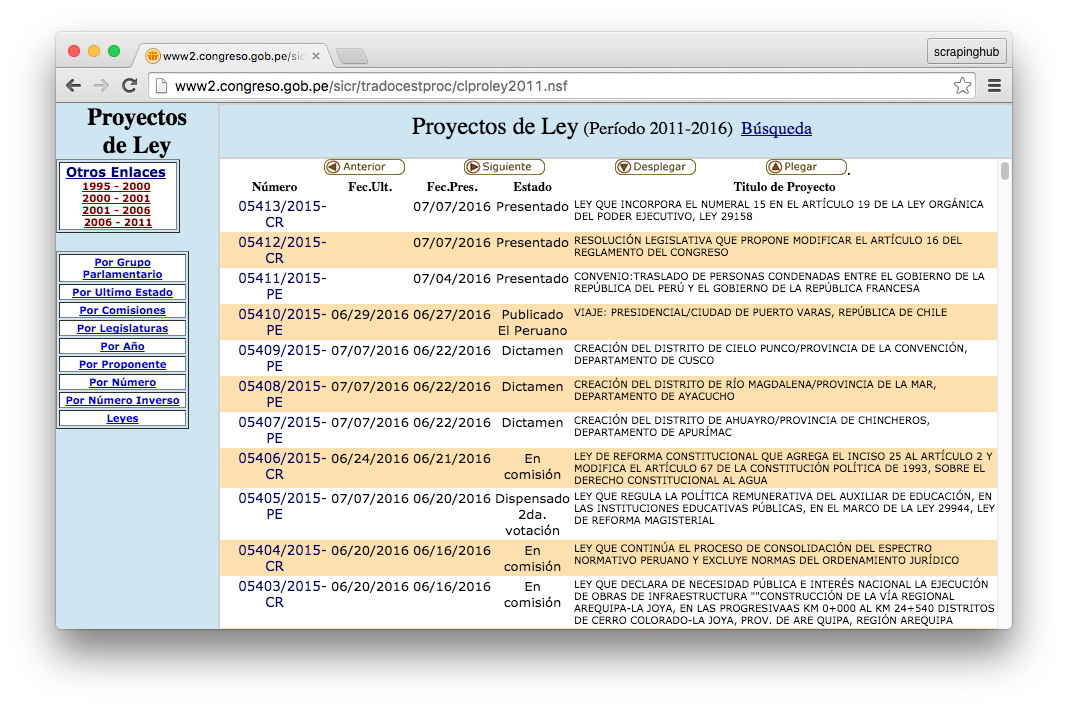The height and width of the screenshot is (709, 1068).
Task: Select the 1995 - 2000 period link
Action: click(x=116, y=186)
